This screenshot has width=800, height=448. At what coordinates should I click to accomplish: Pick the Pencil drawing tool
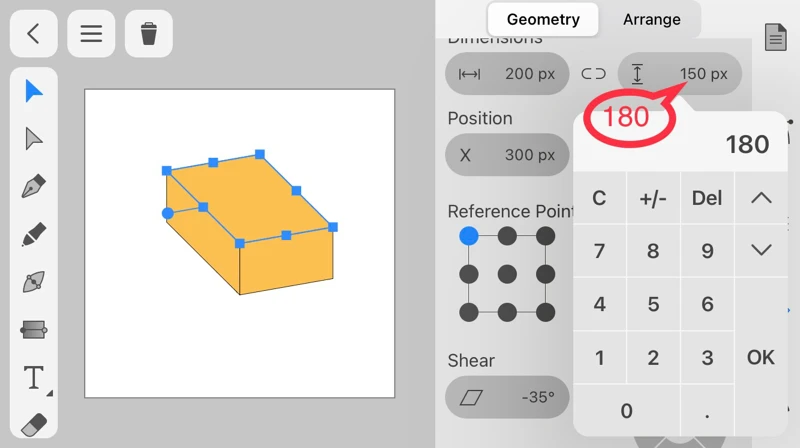point(34,235)
